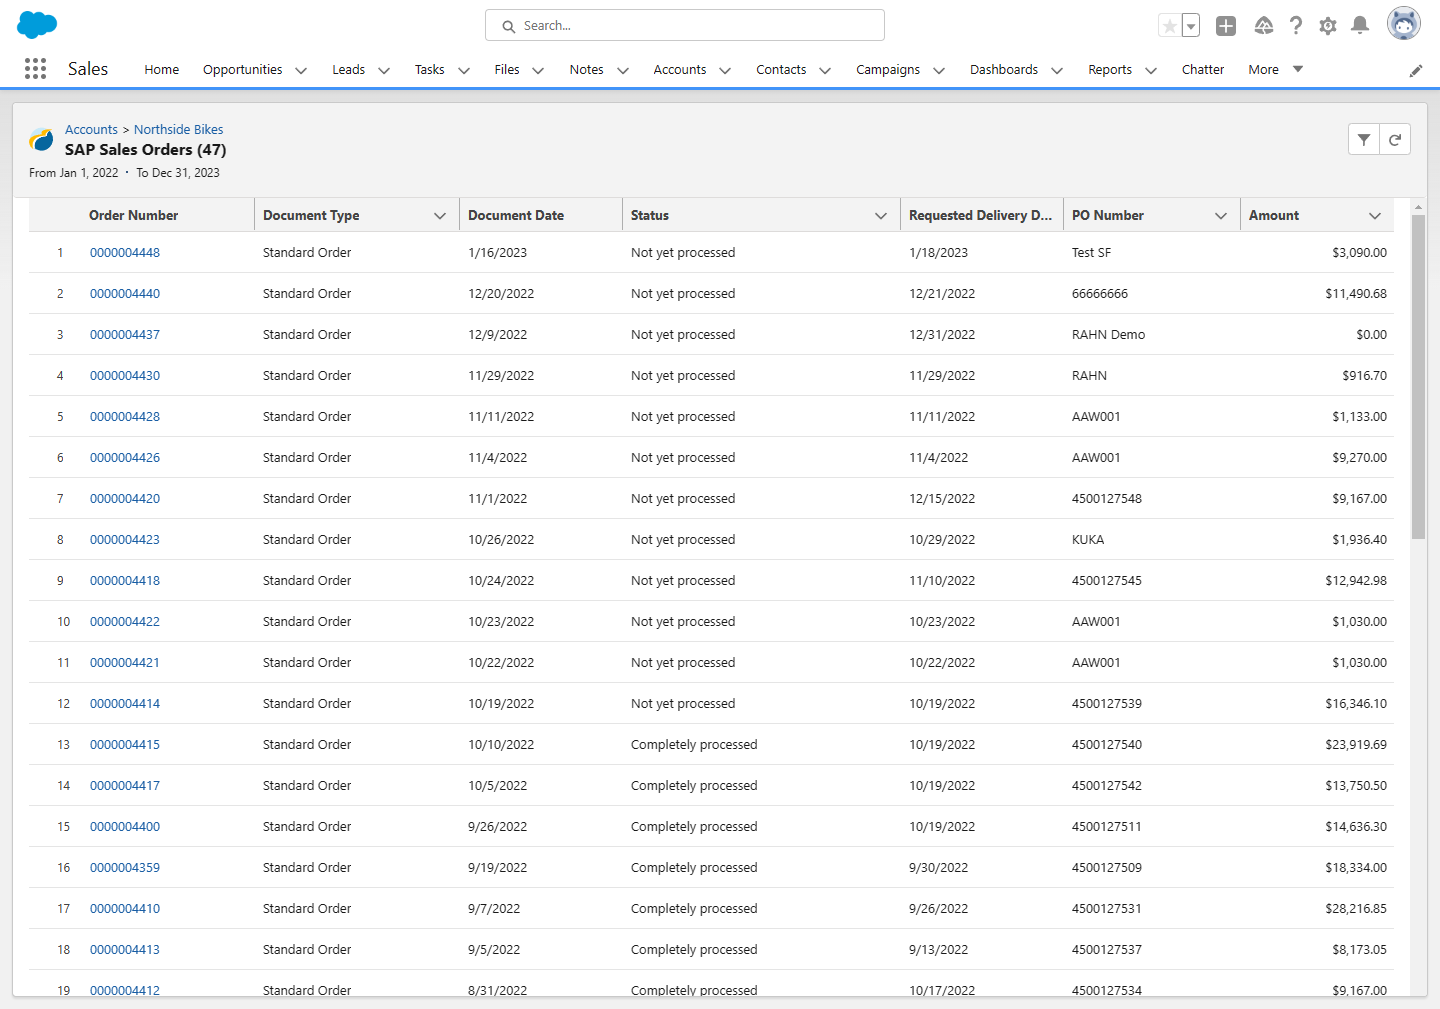Open the Reports tab
This screenshot has height=1009, width=1440.
tap(1110, 69)
